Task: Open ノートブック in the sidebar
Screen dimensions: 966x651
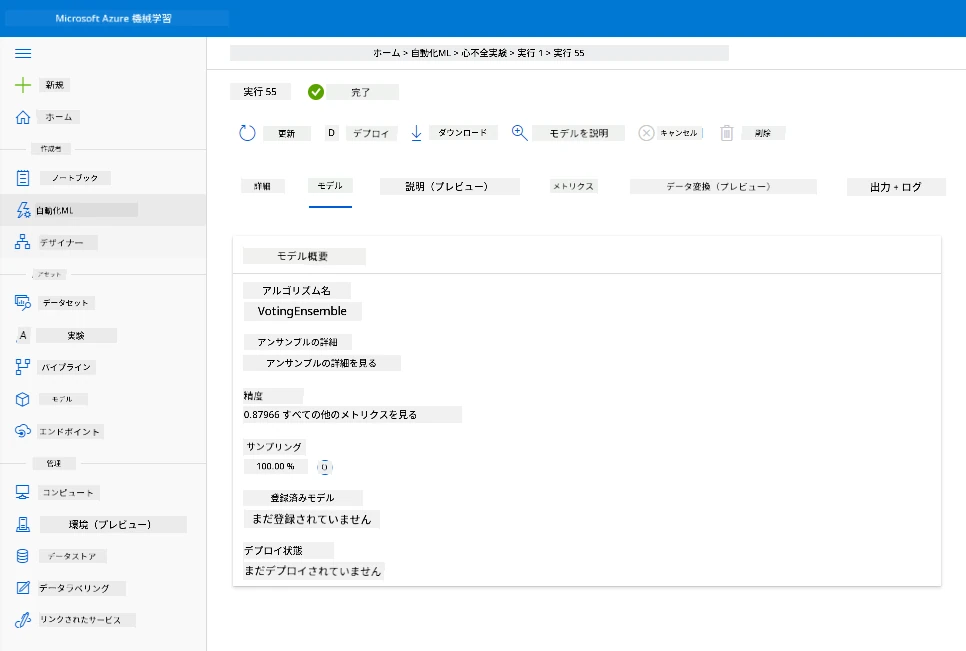Action: (x=75, y=178)
